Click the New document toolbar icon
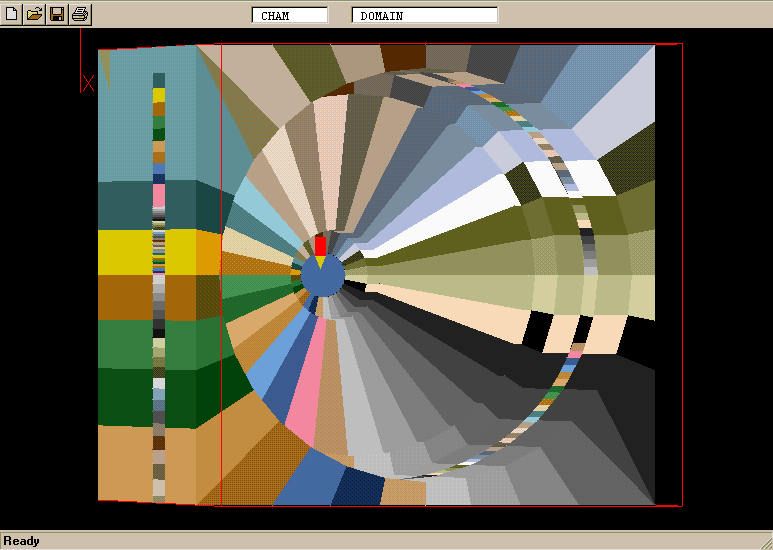Screen dimensions: 773x550 click(12, 14)
